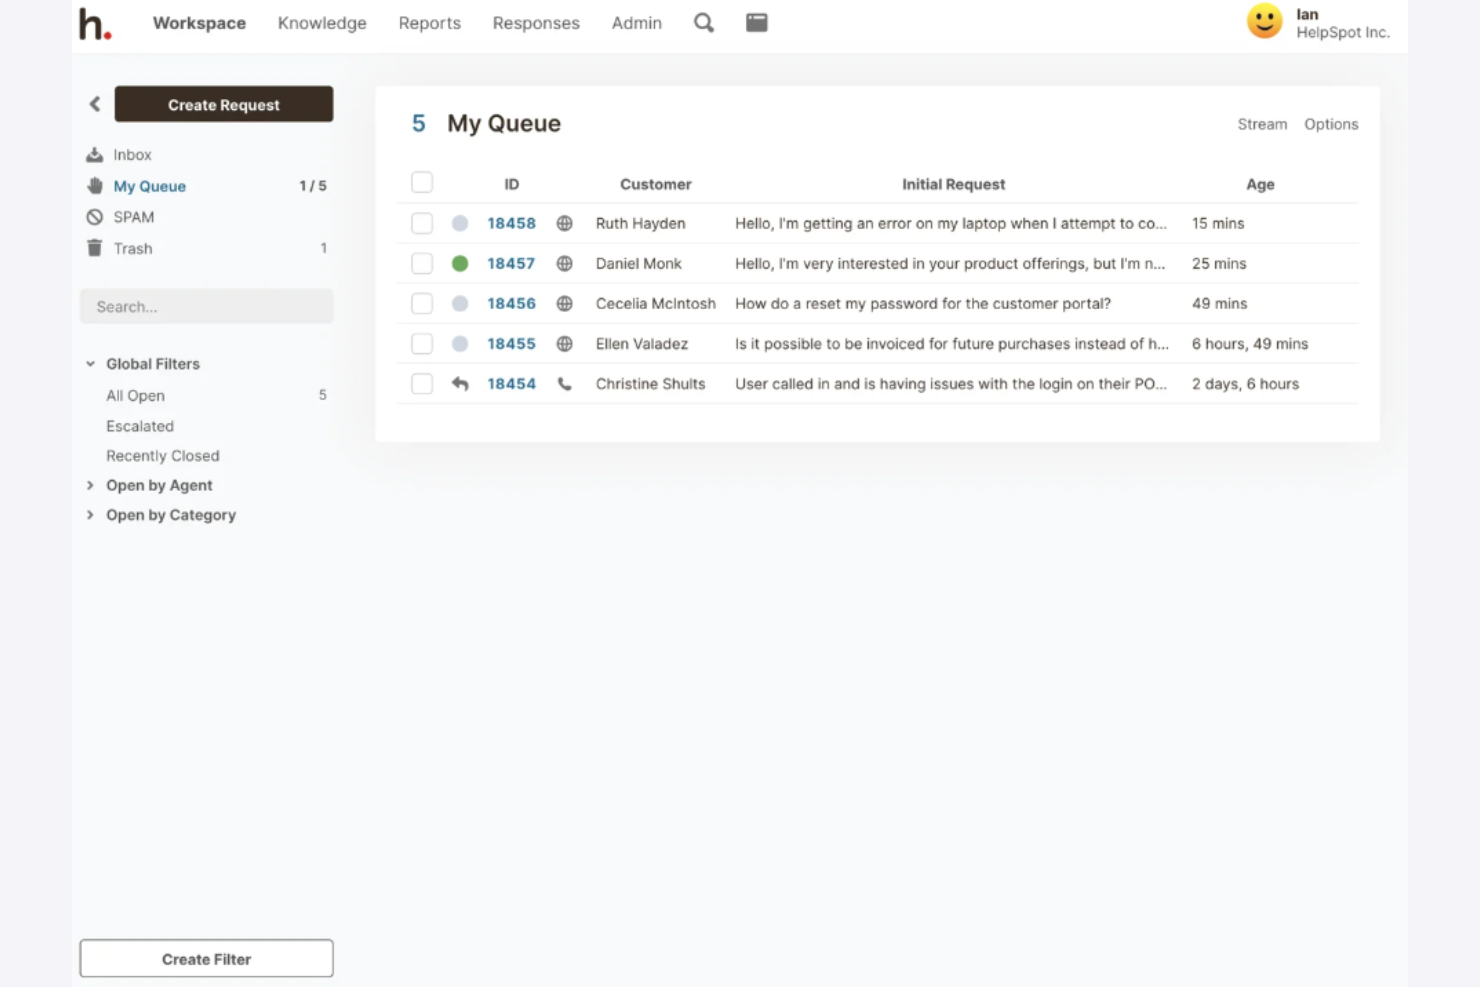Open the HelpSpot logo icon
Screen dimensions: 1480x987
pos(94,24)
